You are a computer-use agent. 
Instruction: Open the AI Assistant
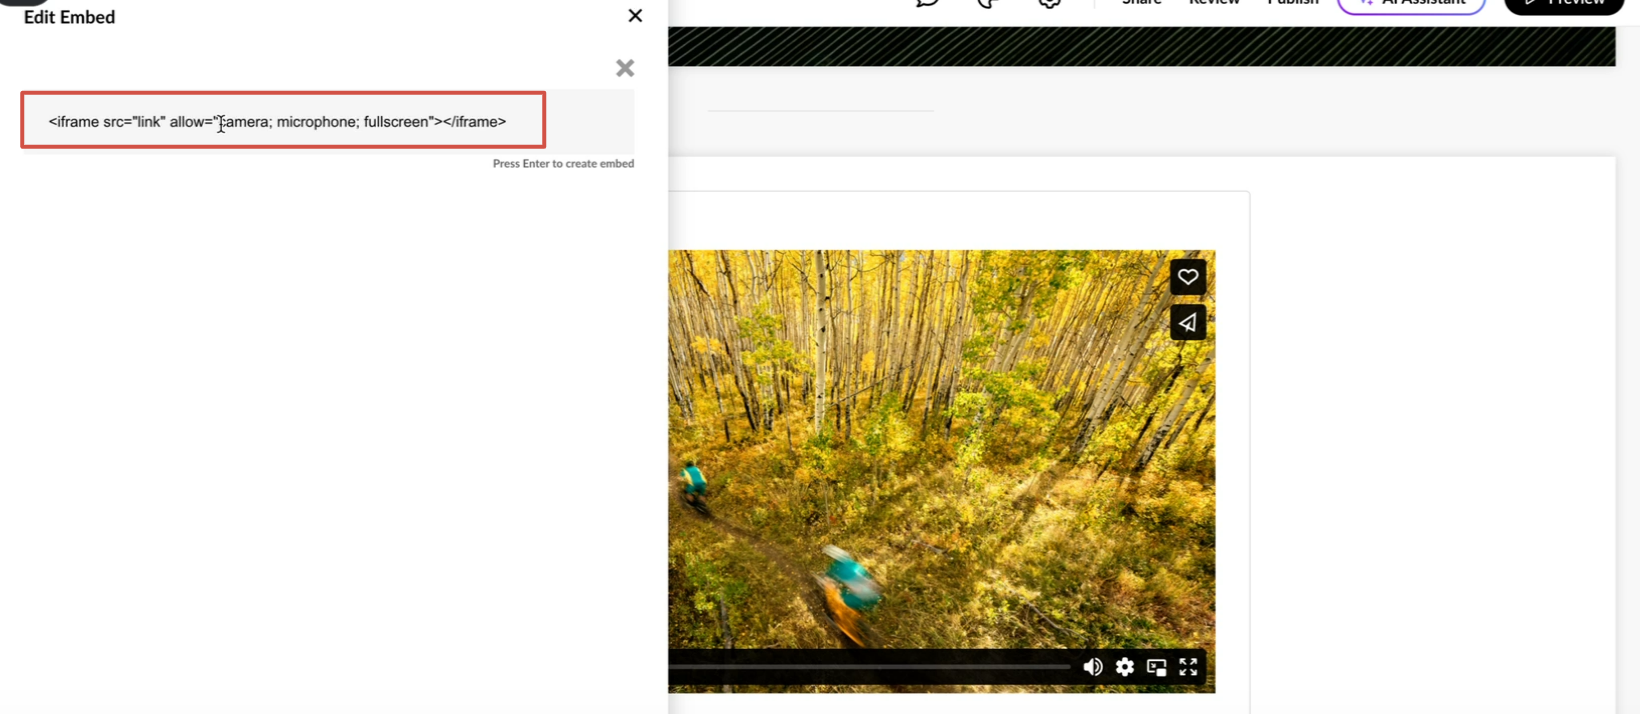[x=1411, y=4]
